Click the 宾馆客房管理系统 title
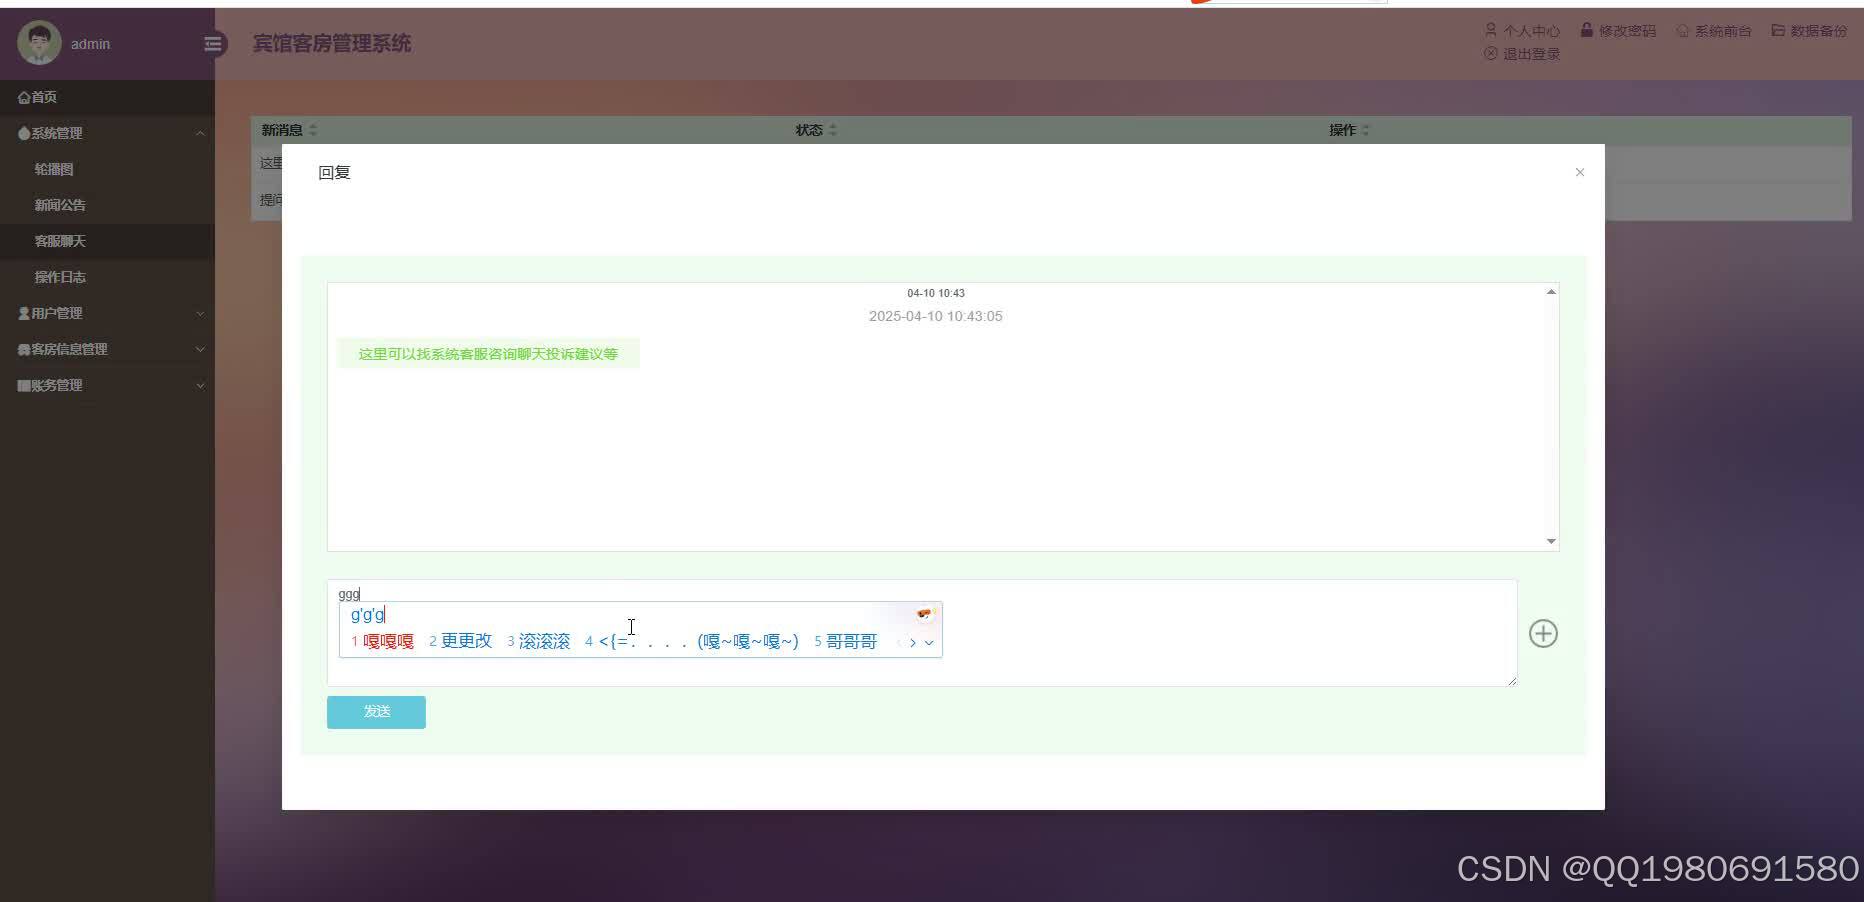The height and width of the screenshot is (902, 1864). pyautogui.click(x=332, y=43)
